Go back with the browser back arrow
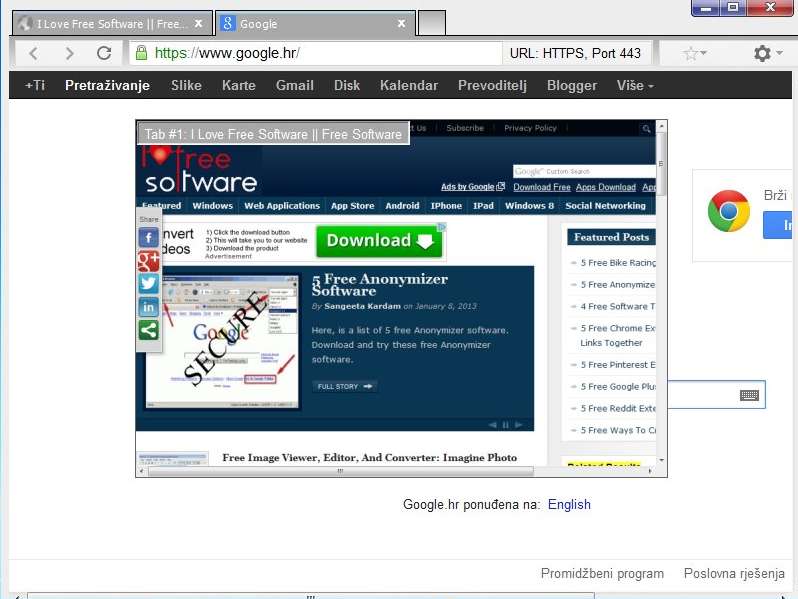This screenshot has width=798, height=599. pyautogui.click(x=34, y=53)
